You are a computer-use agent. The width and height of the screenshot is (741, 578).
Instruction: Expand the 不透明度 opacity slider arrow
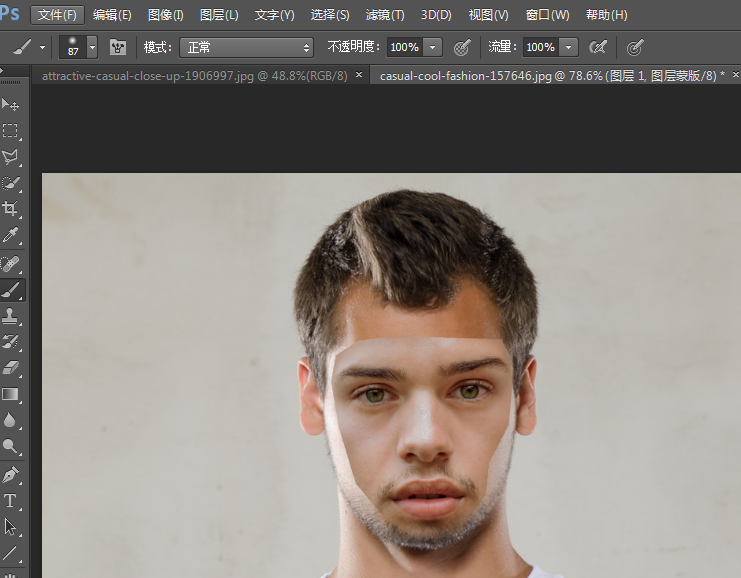coord(433,47)
